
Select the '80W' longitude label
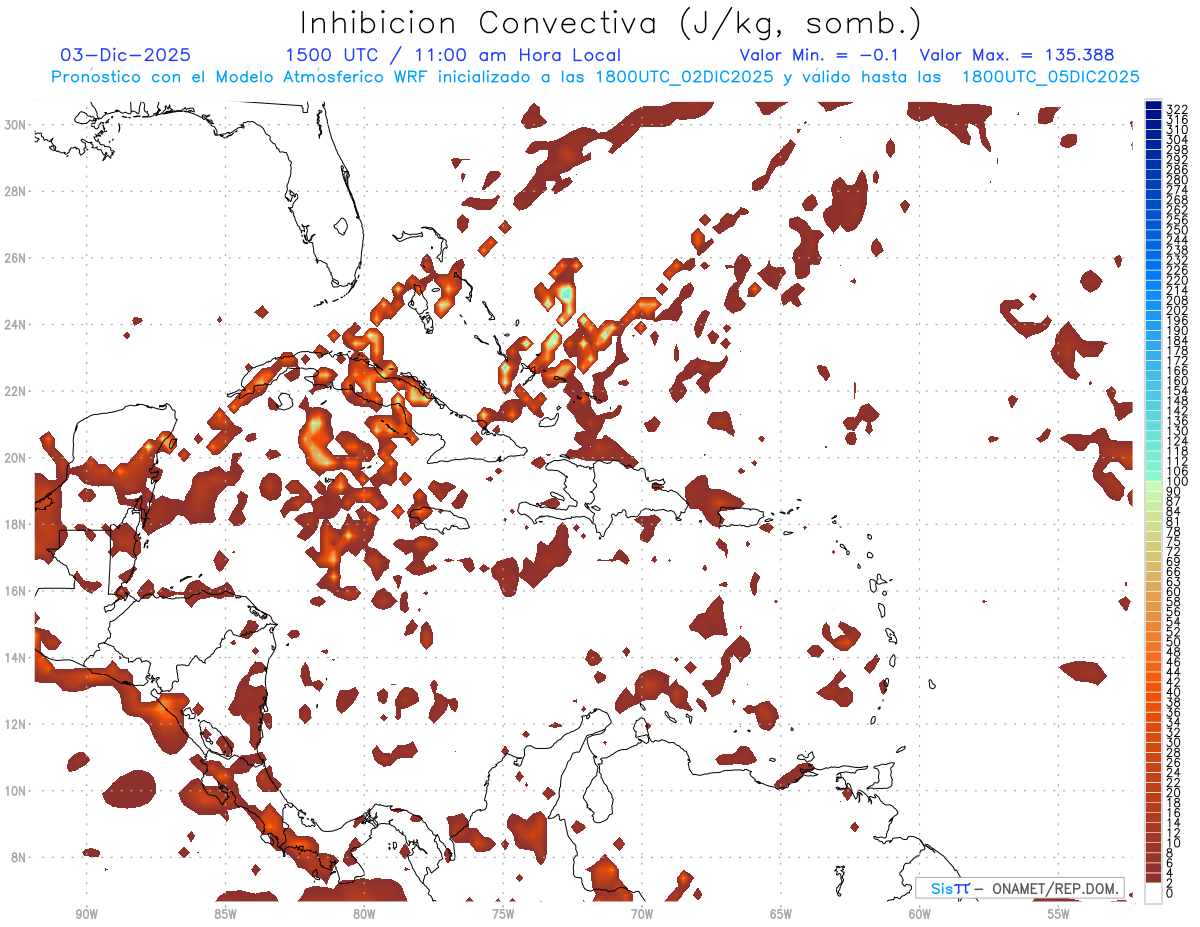364,914
